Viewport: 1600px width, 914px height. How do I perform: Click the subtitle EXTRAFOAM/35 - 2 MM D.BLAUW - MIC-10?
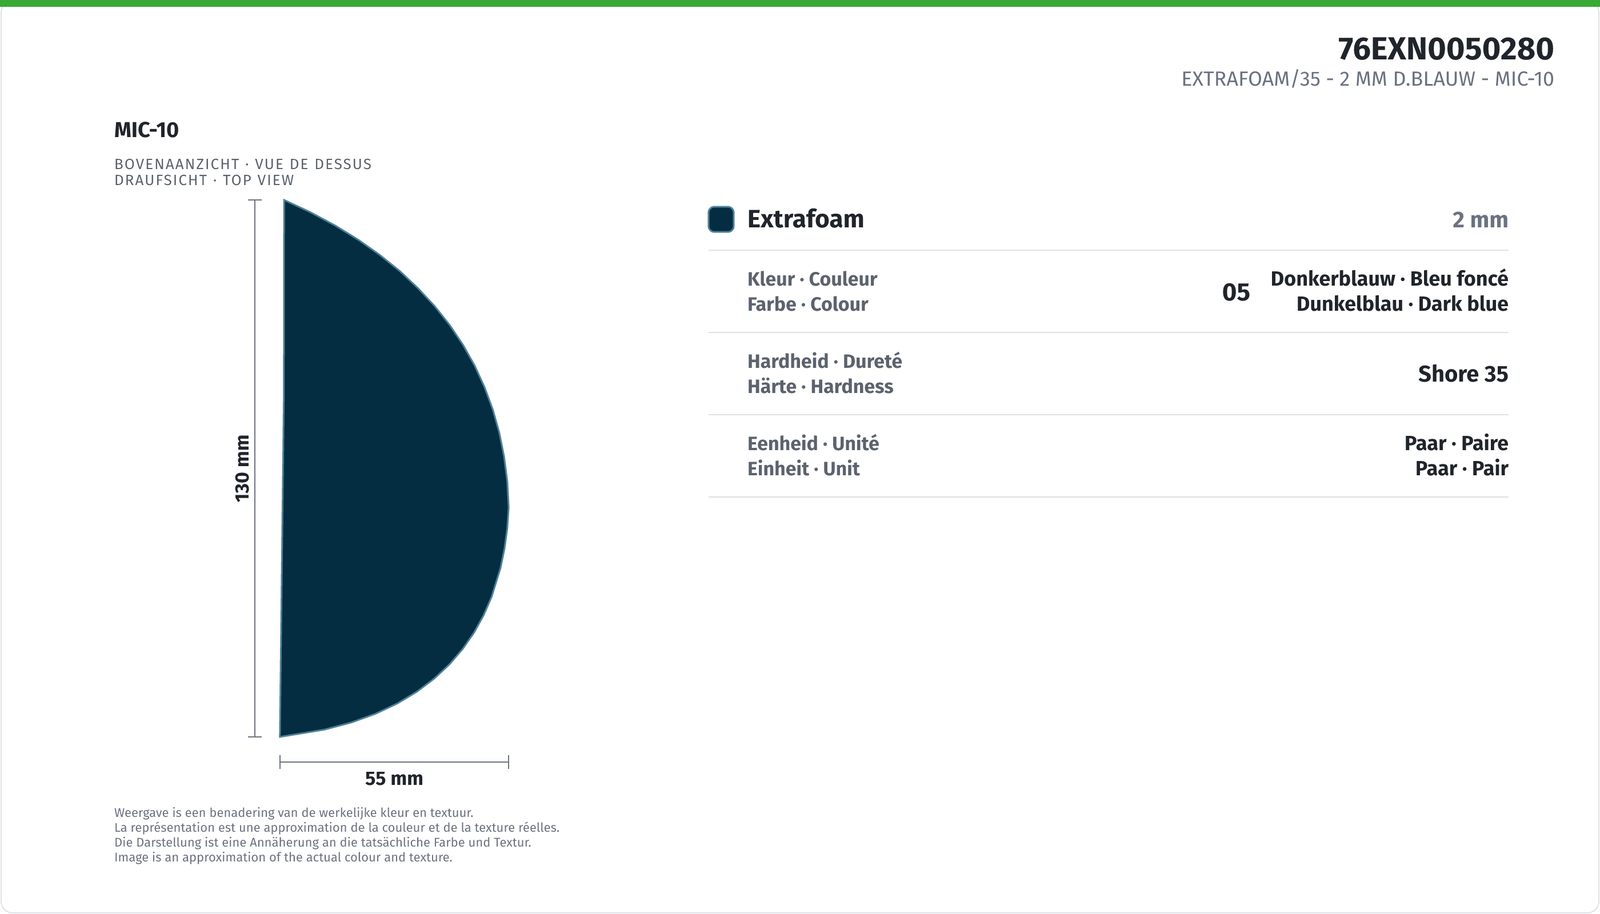(x=1367, y=79)
